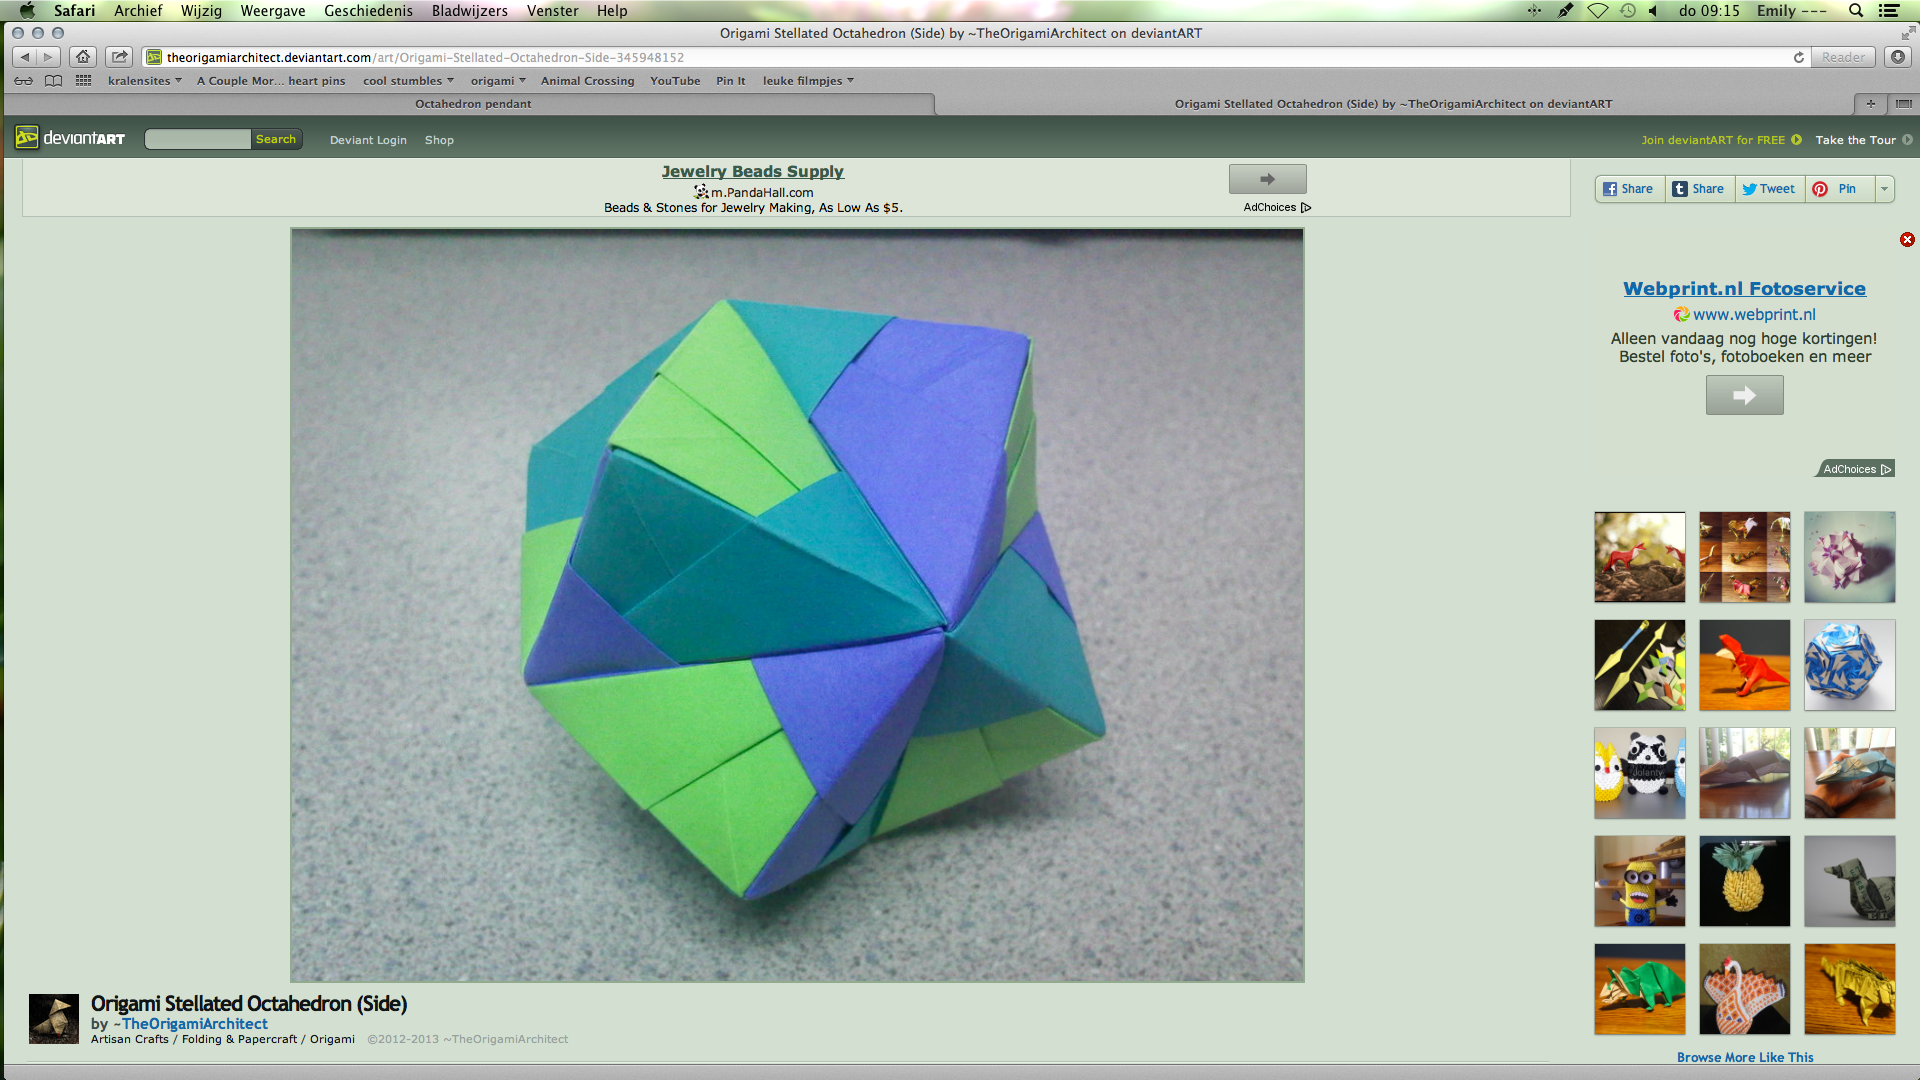Viewport: 1920px width, 1080px height.
Task: Open the bookmarks book icon
Action: 53,80
